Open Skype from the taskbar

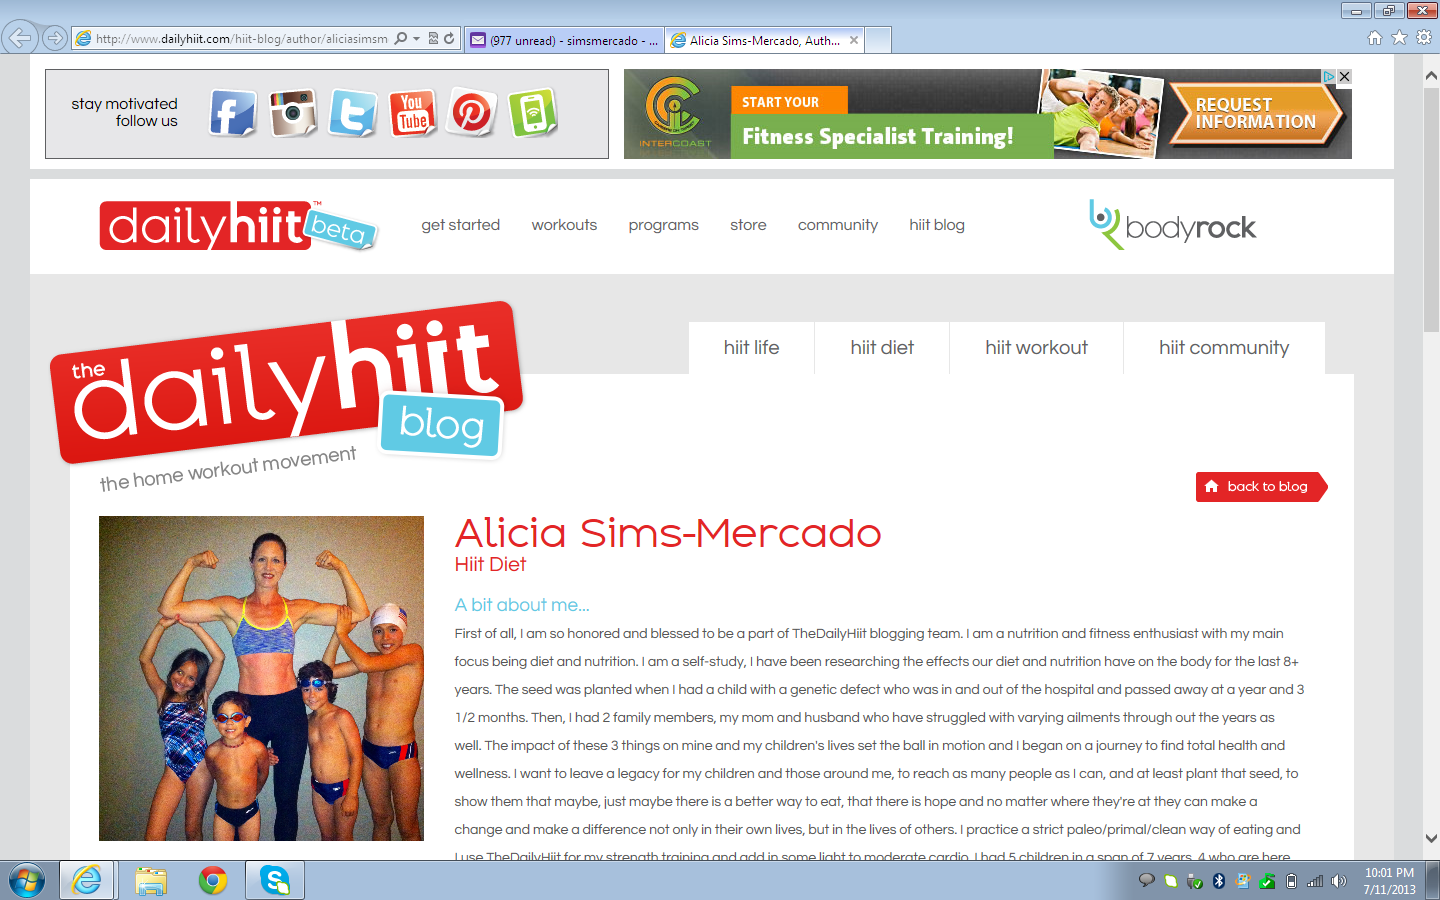pyautogui.click(x=275, y=881)
